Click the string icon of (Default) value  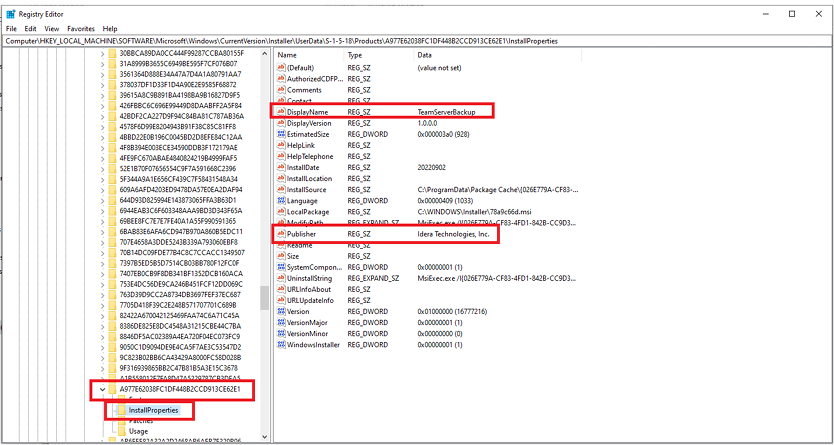[281, 68]
